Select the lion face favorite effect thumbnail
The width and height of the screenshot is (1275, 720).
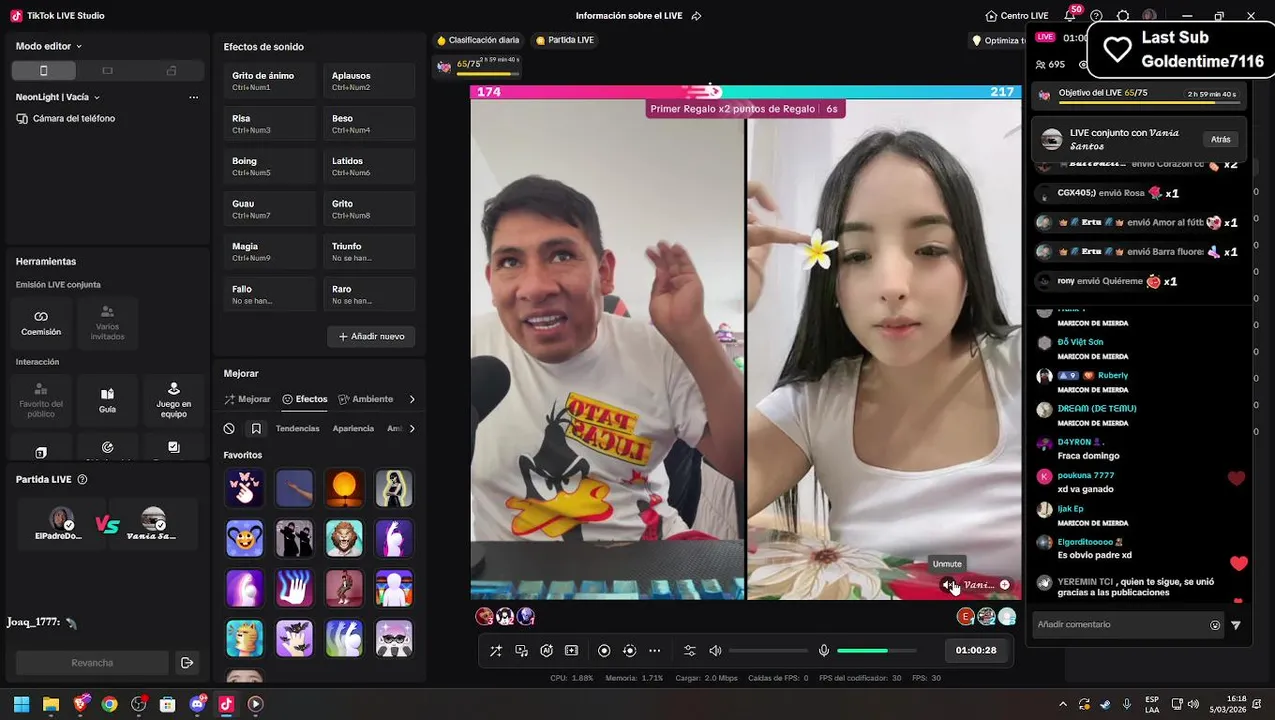tap(344, 538)
